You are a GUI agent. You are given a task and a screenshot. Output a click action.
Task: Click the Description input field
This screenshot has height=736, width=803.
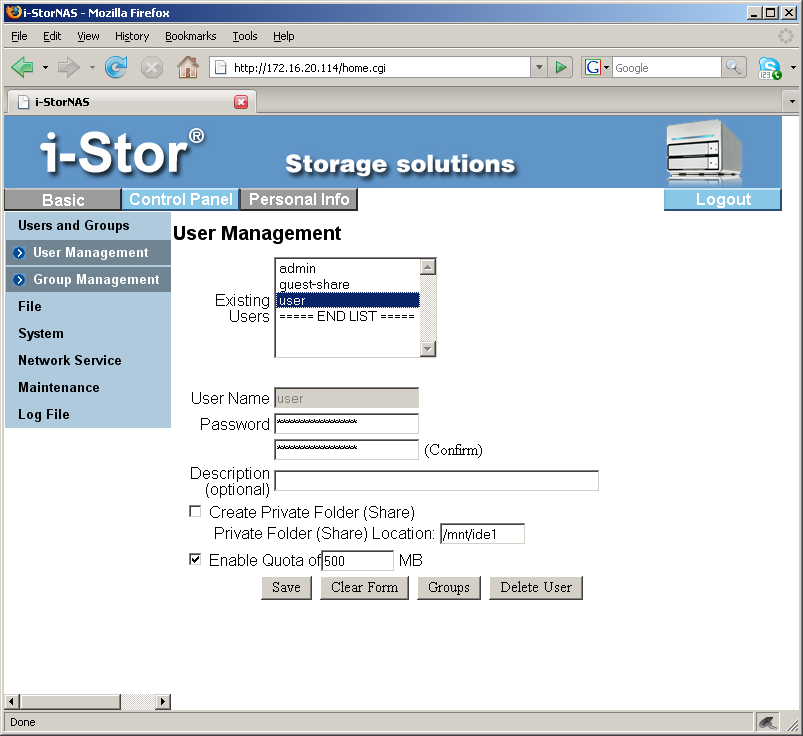[x=437, y=481]
